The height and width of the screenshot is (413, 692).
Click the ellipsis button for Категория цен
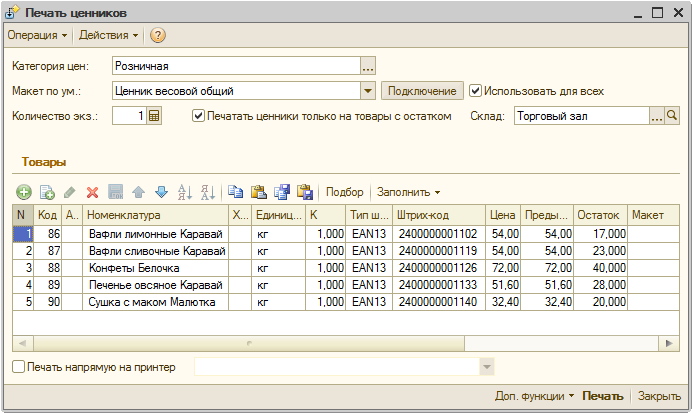tap(368, 66)
